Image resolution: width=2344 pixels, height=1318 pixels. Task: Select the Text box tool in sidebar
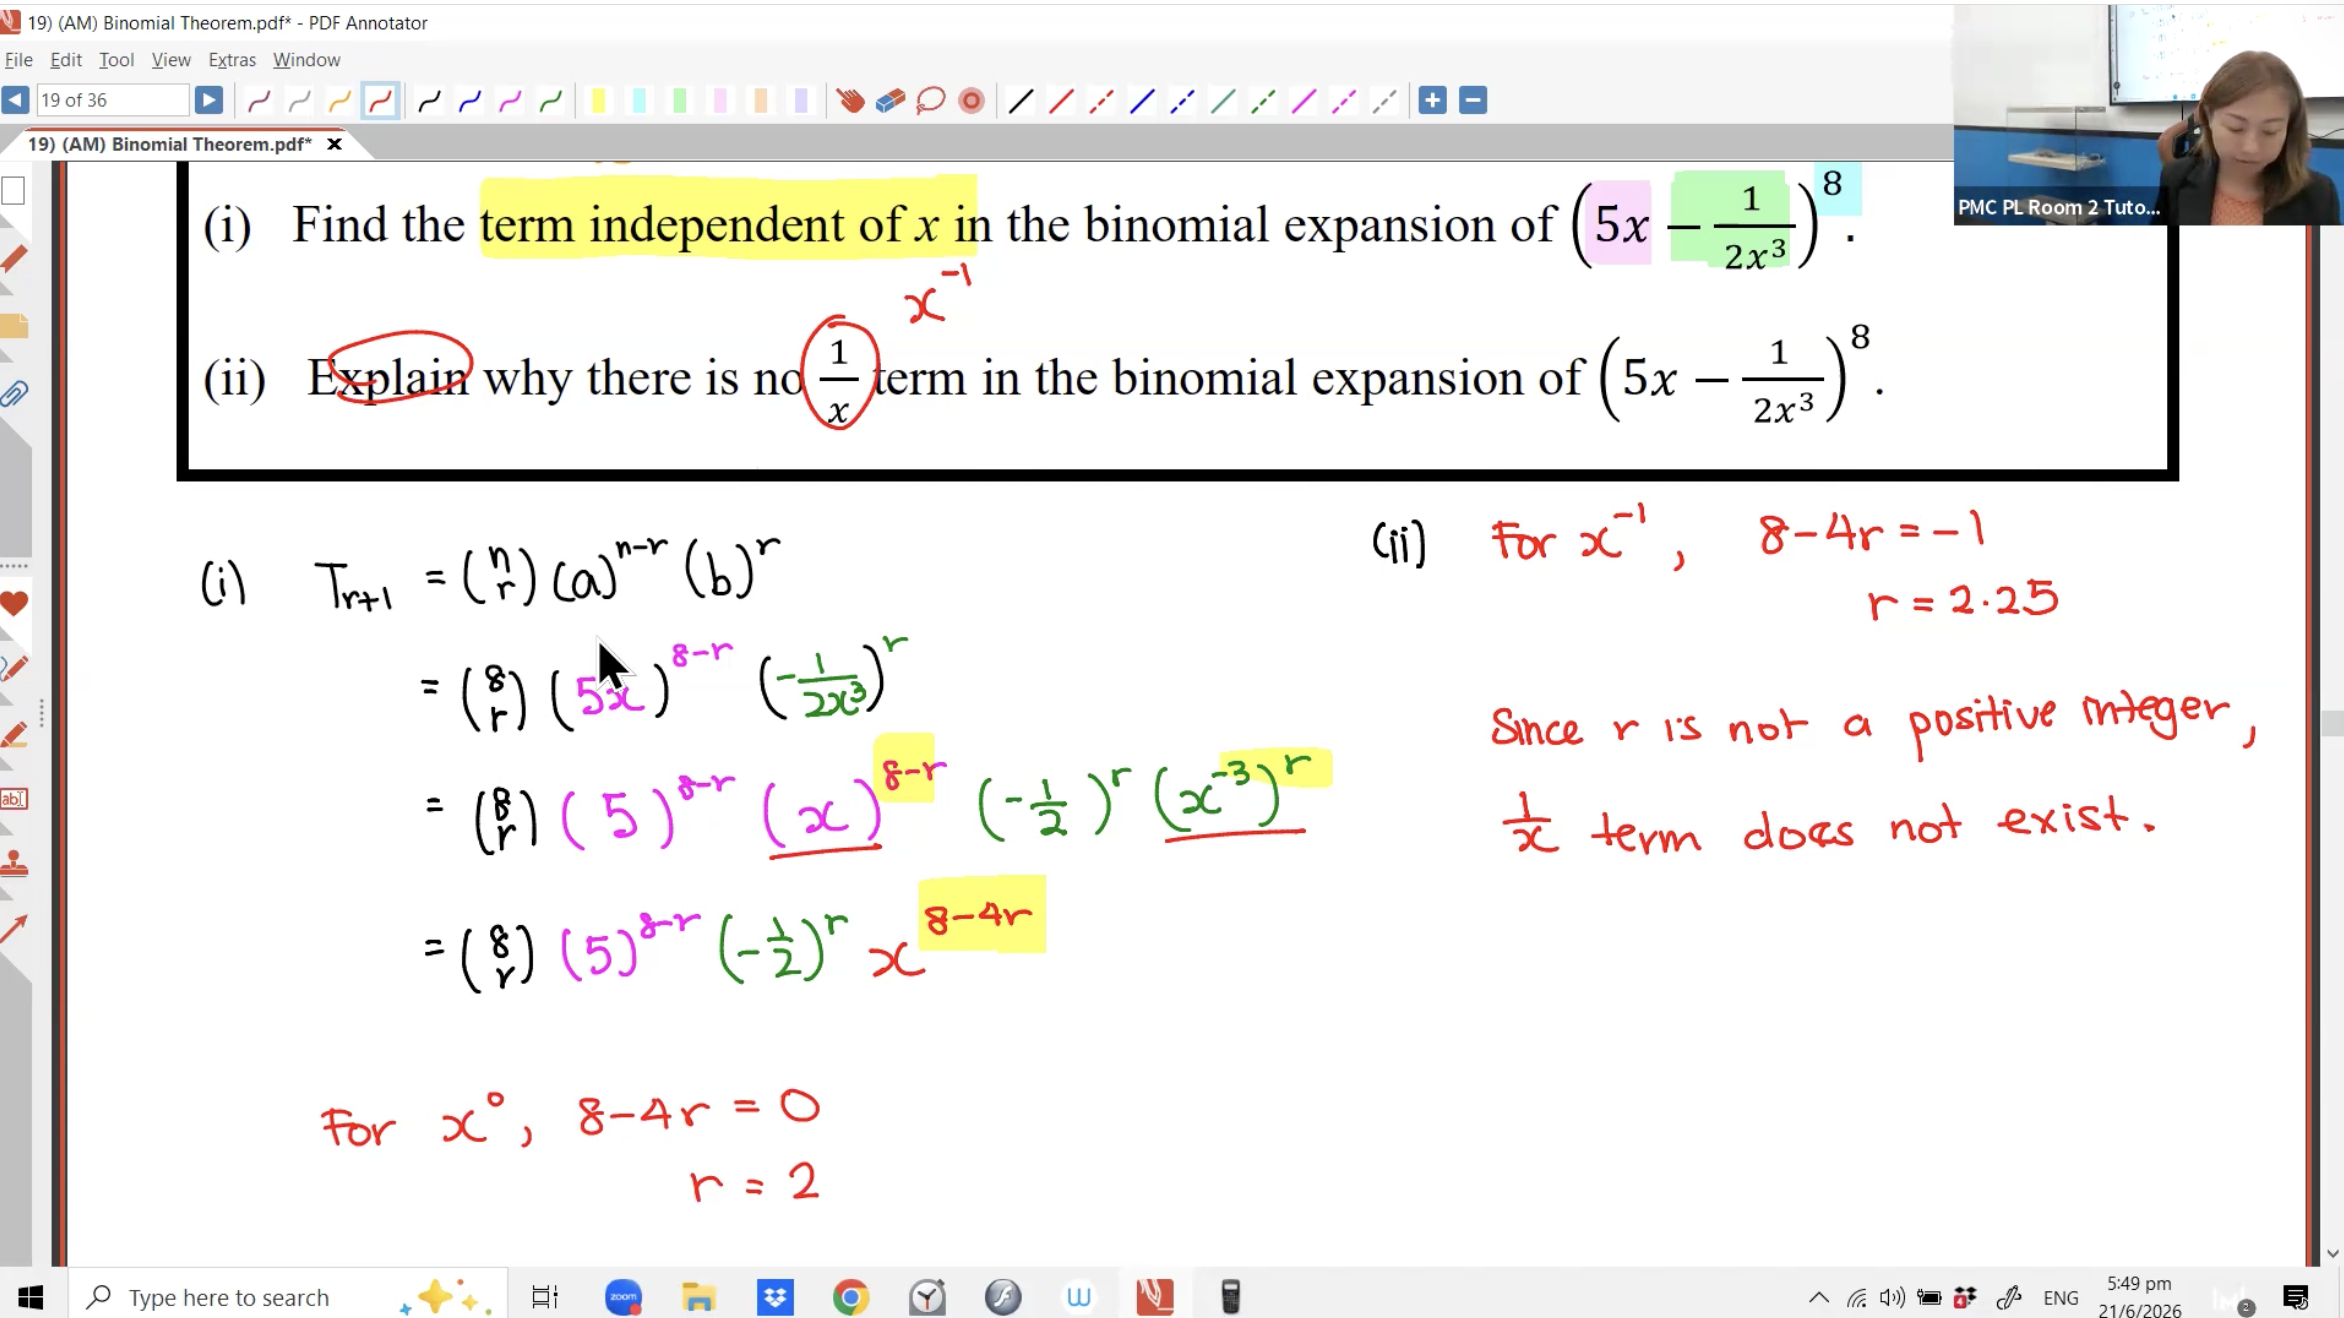(14, 799)
